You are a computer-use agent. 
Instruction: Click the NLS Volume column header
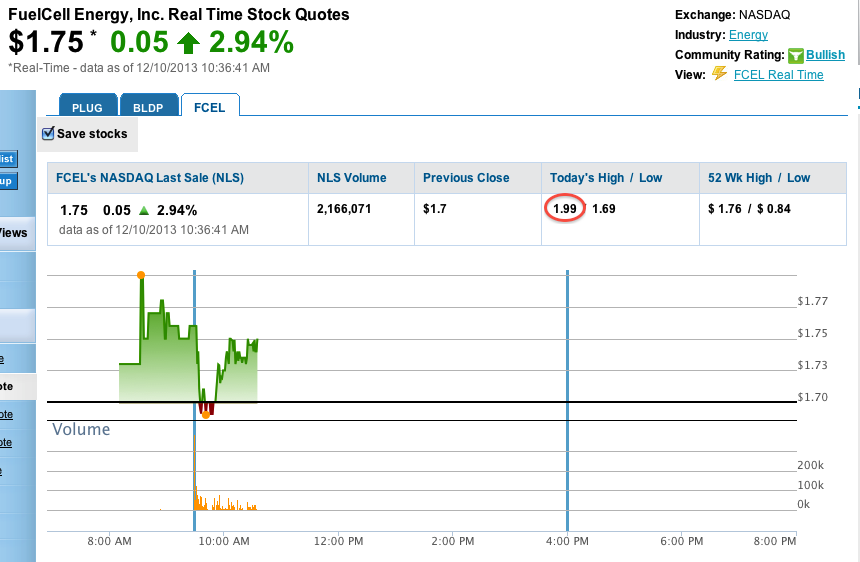click(x=352, y=178)
